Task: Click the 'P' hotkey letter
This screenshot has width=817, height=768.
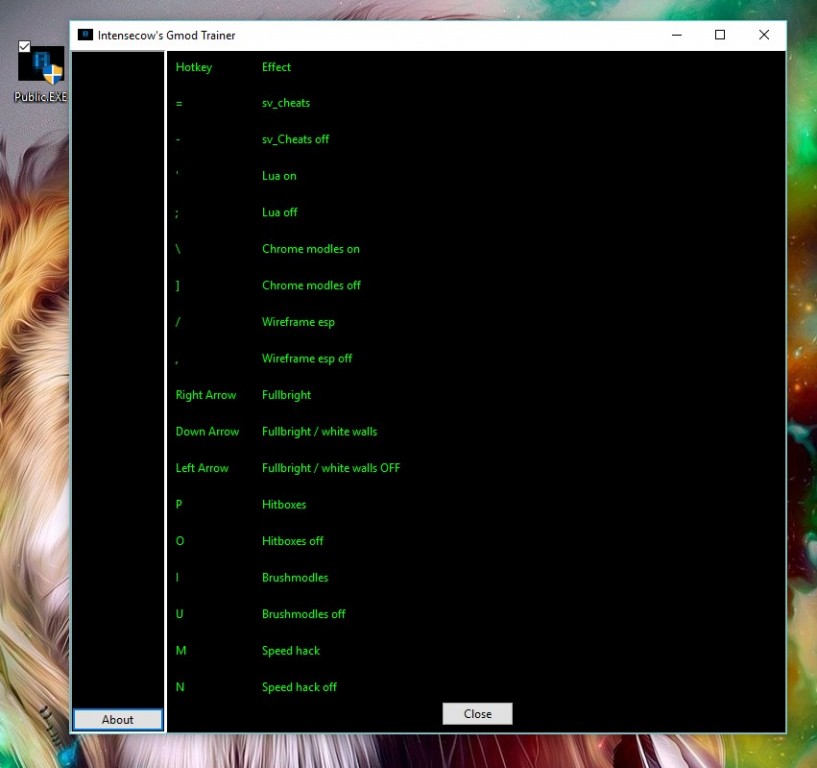Action: click(179, 504)
